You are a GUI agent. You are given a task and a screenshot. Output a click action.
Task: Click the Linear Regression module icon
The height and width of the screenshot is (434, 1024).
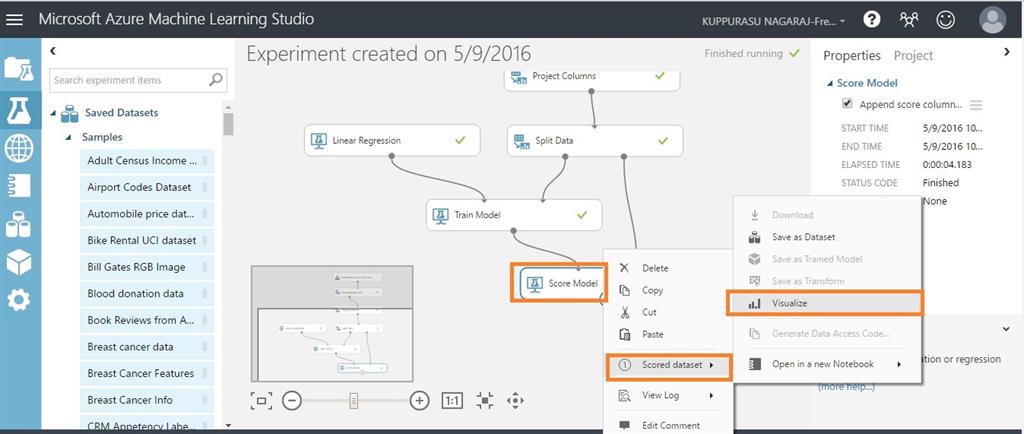pyautogui.click(x=319, y=140)
